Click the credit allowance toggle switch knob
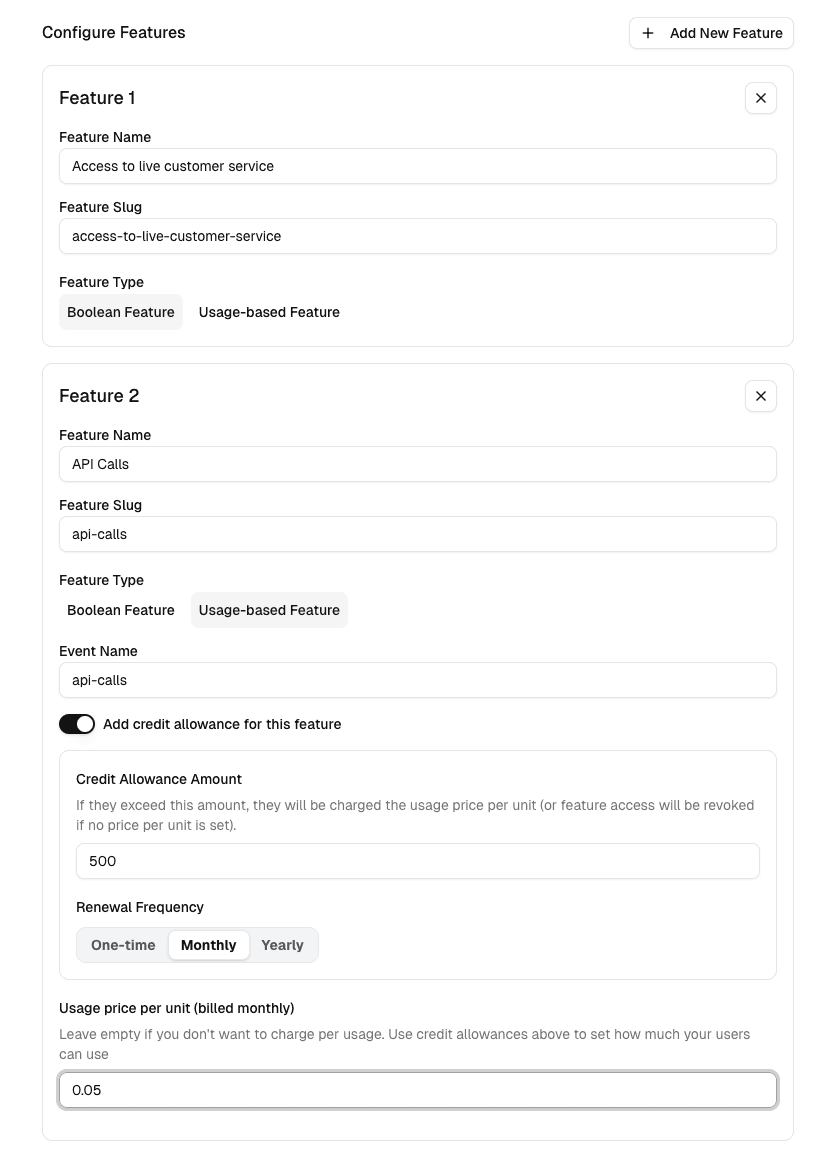The height and width of the screenshot is (1162, 819). [x=85, y=723]
